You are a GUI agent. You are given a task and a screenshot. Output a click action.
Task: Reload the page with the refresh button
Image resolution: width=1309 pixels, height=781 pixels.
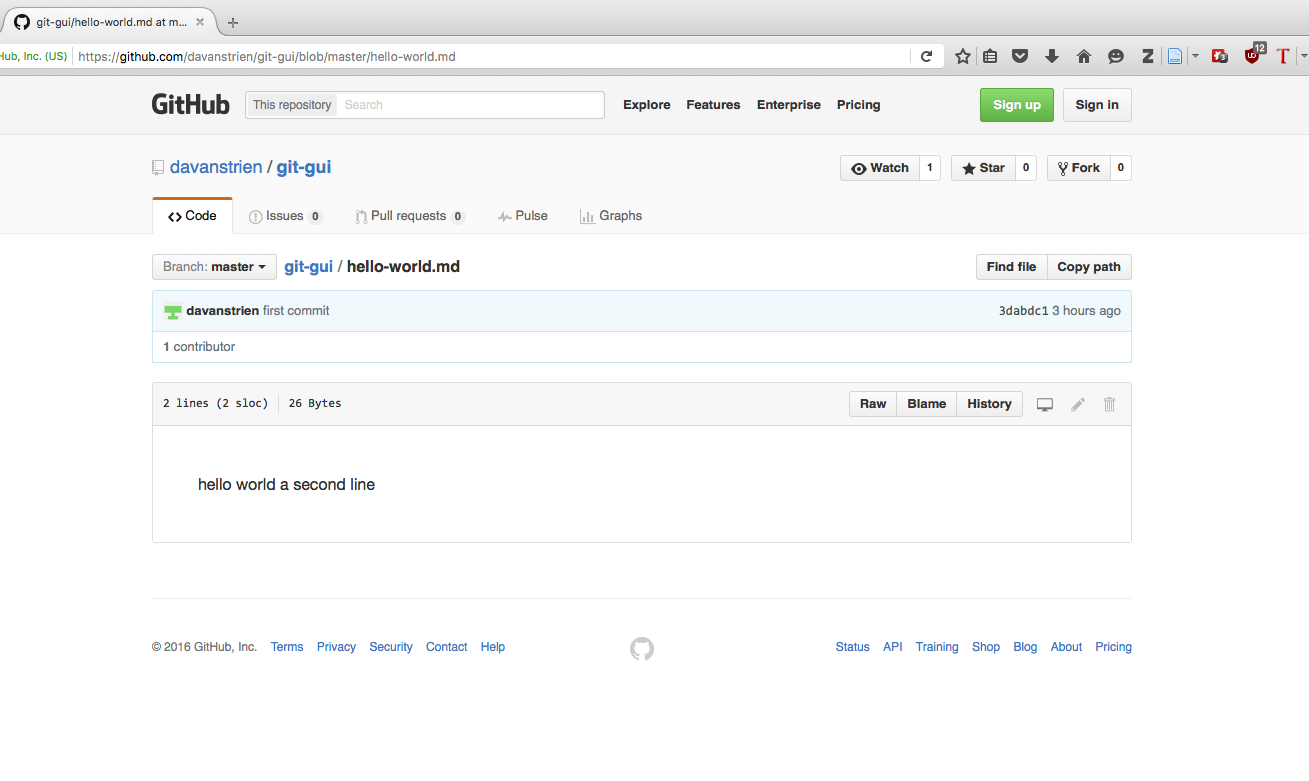click(x=927, y=57)
